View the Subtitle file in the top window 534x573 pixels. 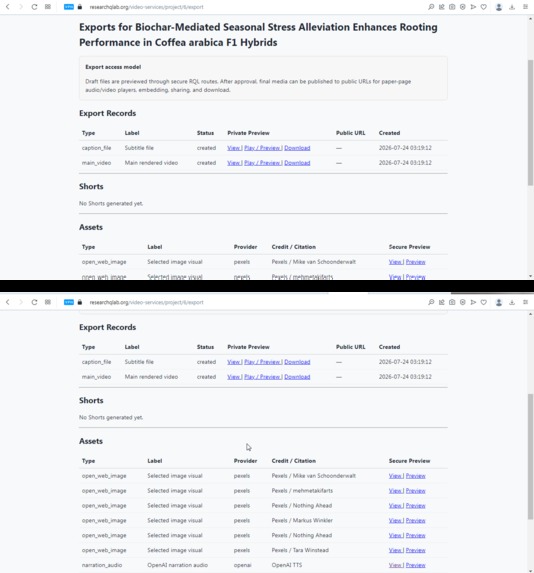click(233, 148)
